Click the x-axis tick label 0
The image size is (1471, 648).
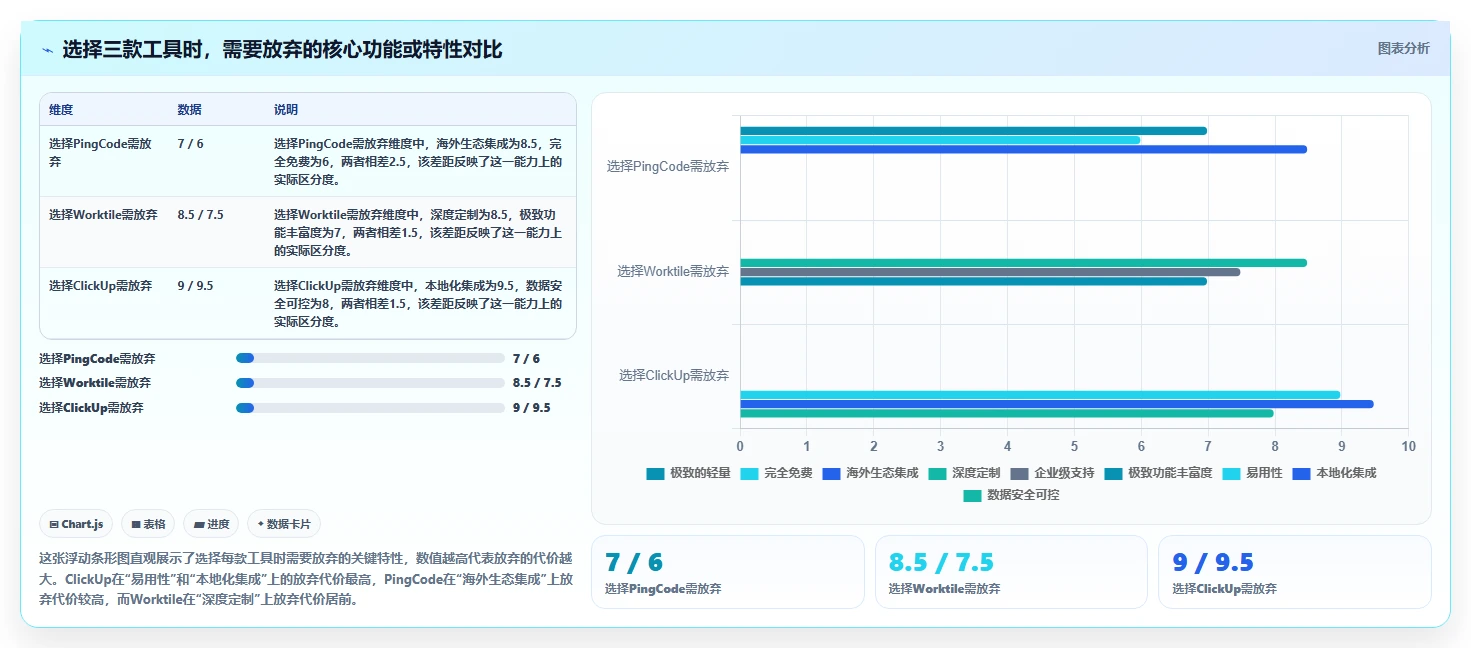(740, 446)
